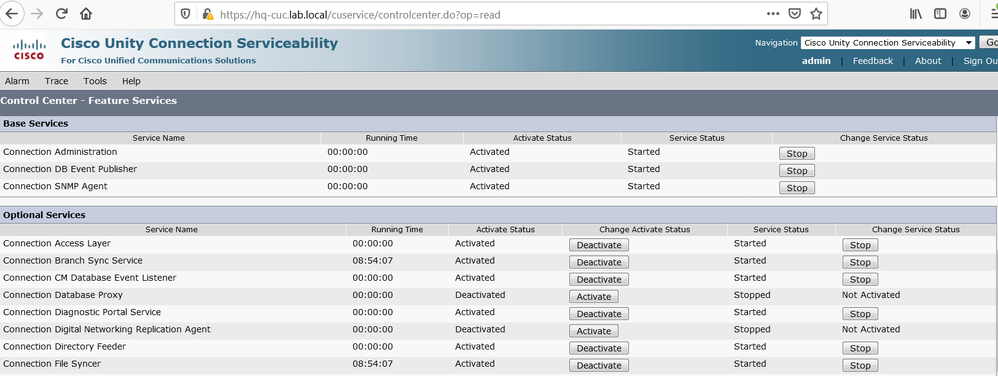
Task: Stop the Connection File Syncer service
Action: point(860,365)
